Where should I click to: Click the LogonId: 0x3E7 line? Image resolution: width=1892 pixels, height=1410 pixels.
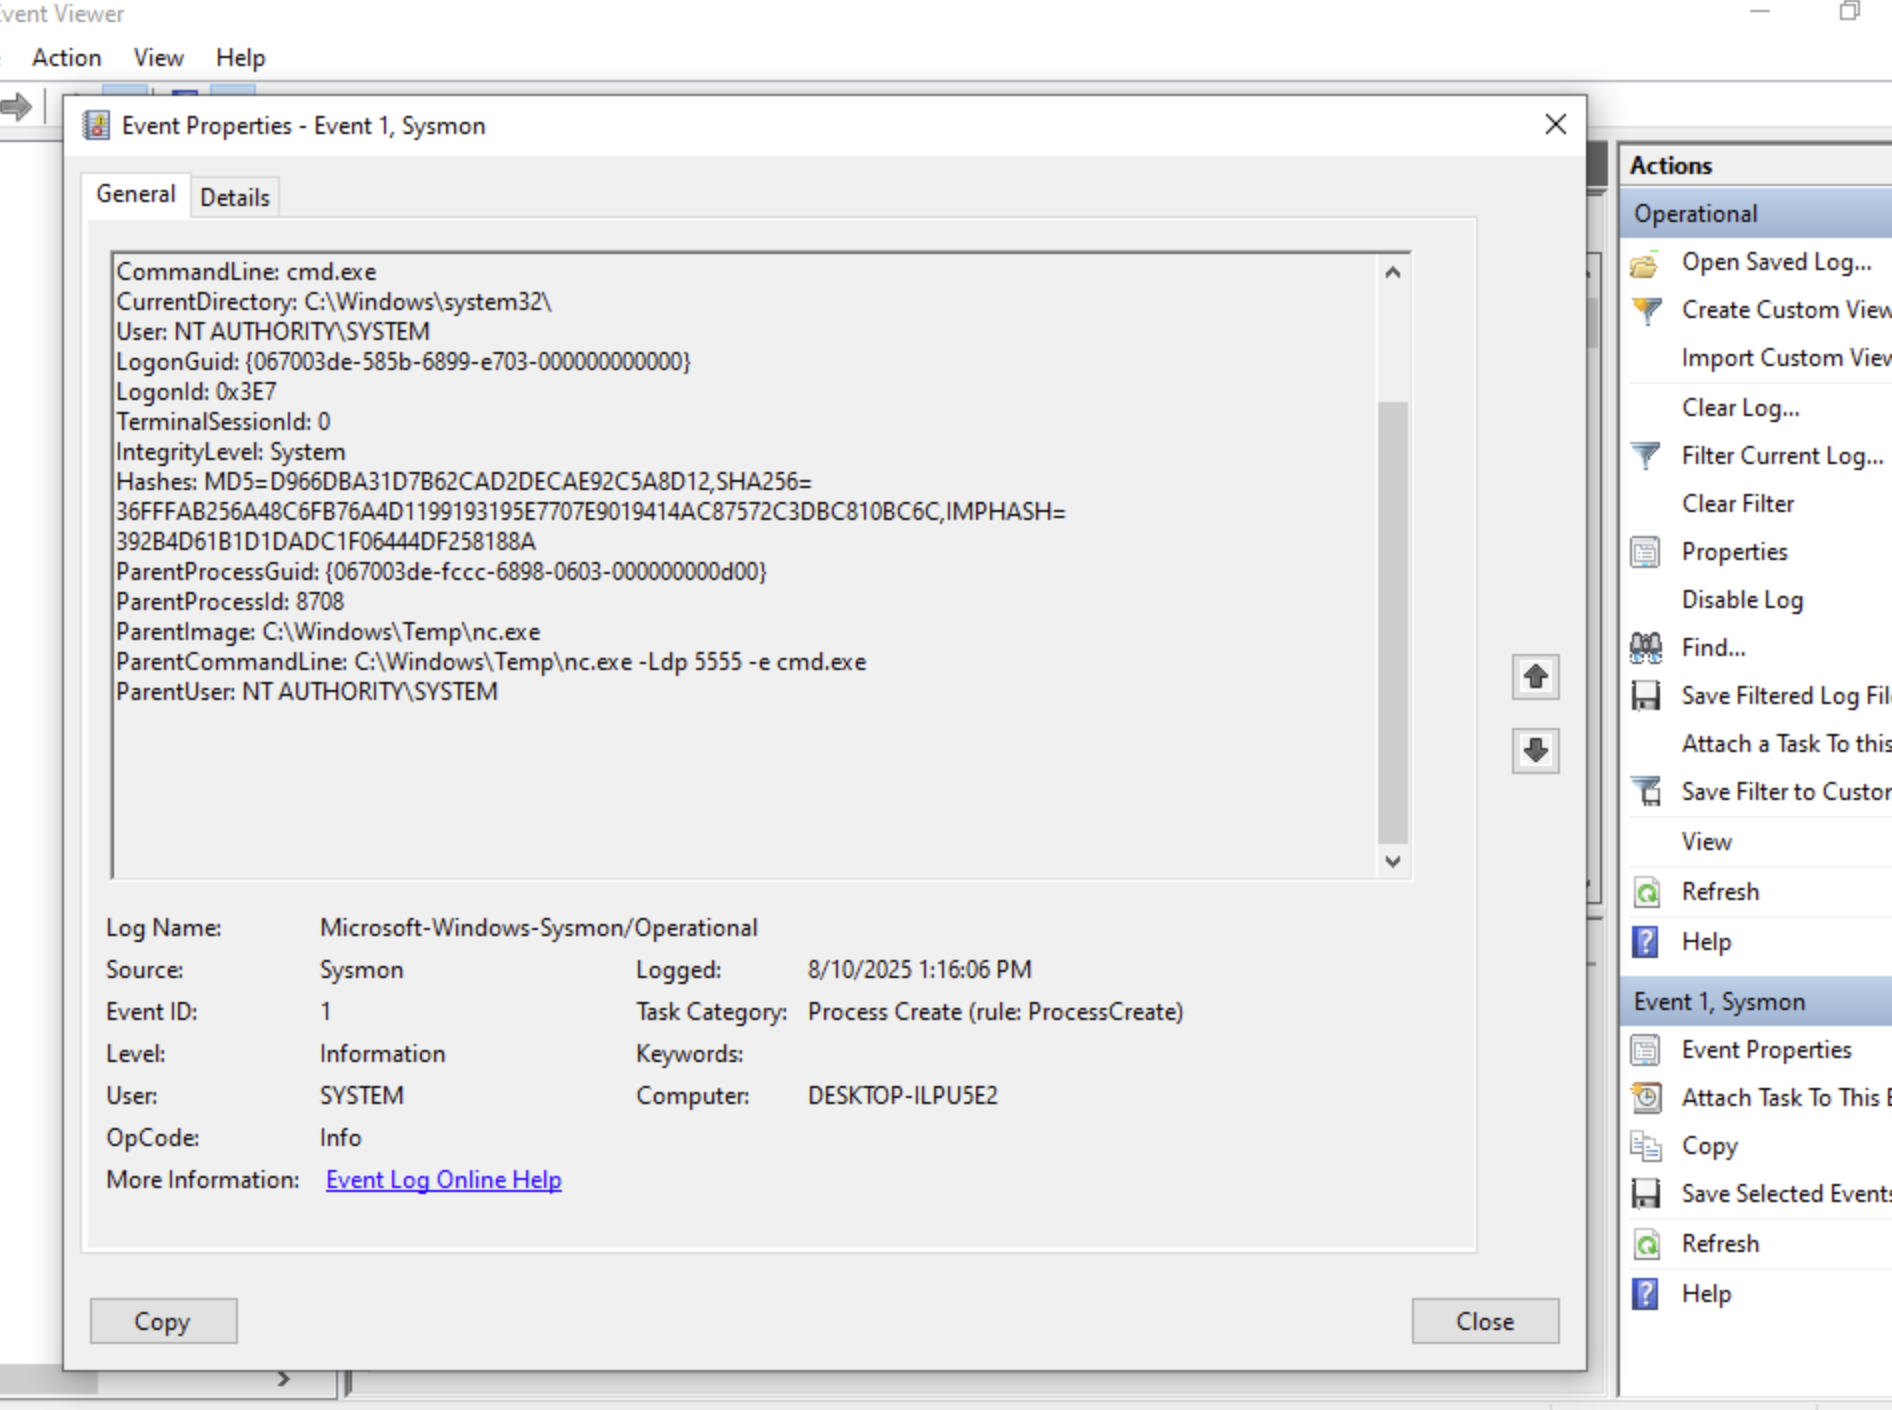(x=196, y=392)
